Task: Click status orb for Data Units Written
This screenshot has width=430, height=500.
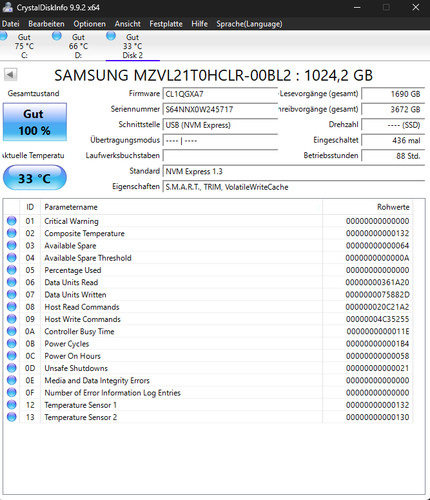Action: click(12, 294)
